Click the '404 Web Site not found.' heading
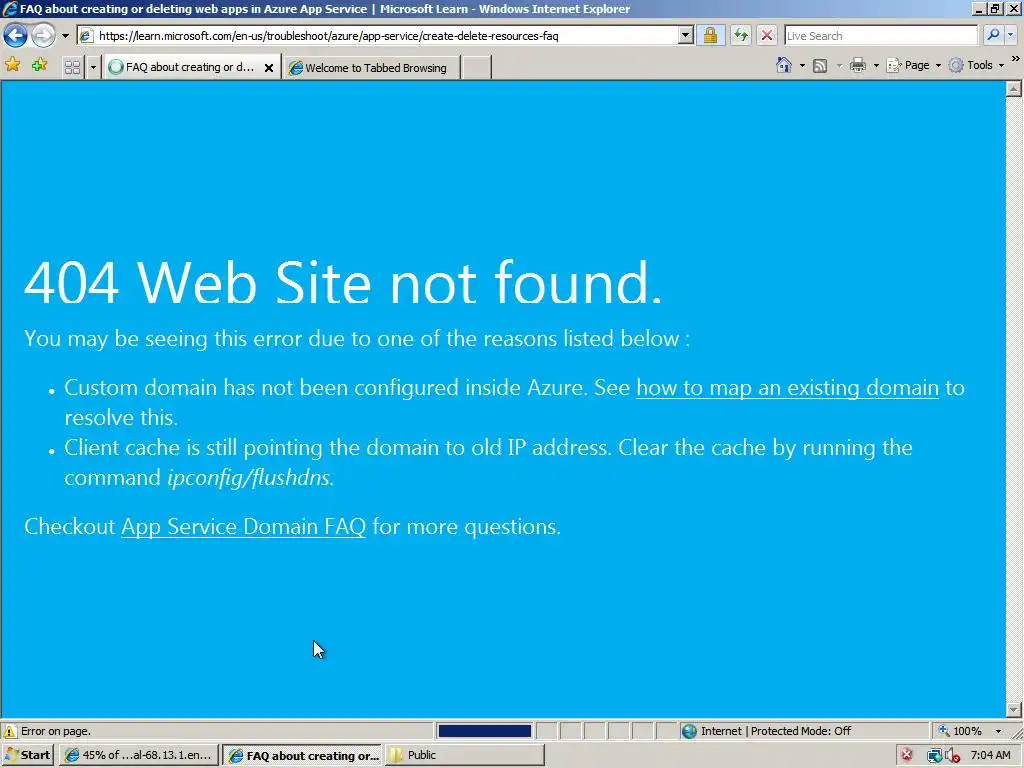Screen dimensions: 1024x768 click(x=343, y=282)
